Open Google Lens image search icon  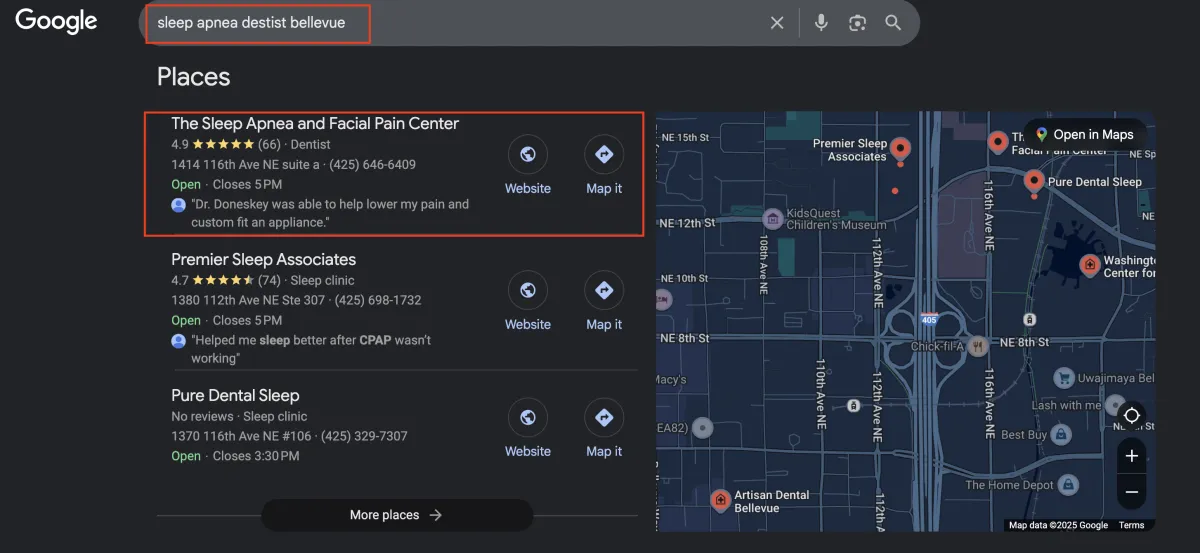coord(857,23)
